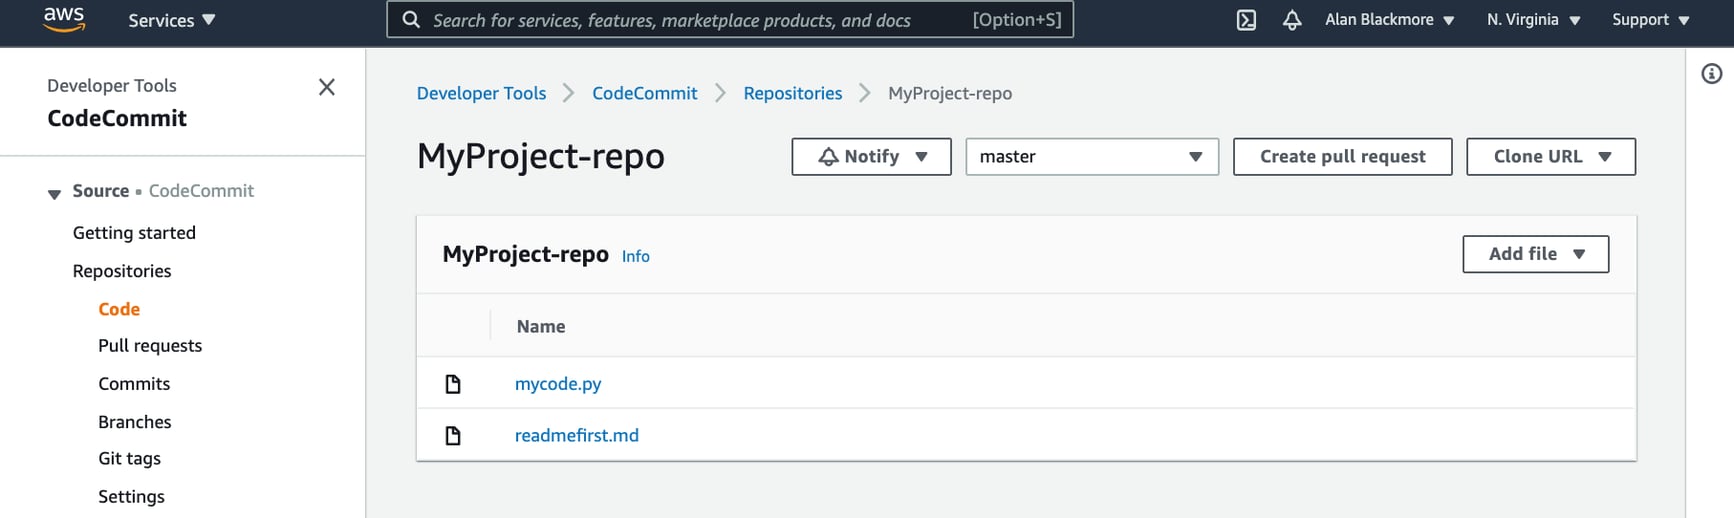Open the Notify dropdown button
The height and width of the screenshot is (518, 1734).
tap(871, 157)
